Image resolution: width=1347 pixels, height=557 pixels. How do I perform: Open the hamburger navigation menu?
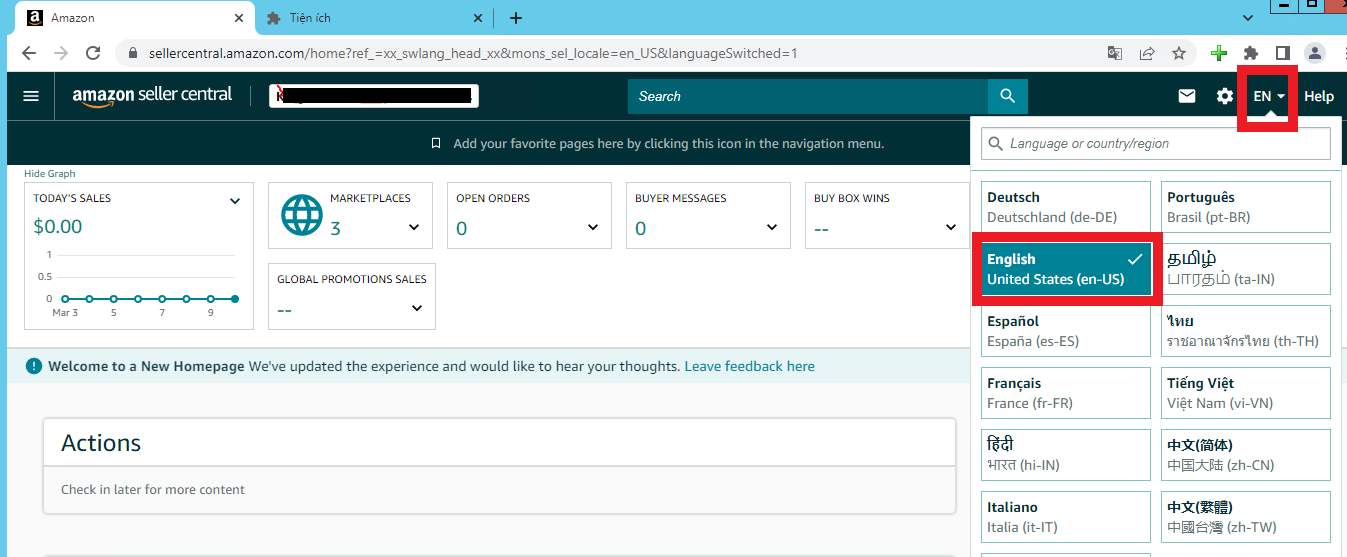click(31, 96)
